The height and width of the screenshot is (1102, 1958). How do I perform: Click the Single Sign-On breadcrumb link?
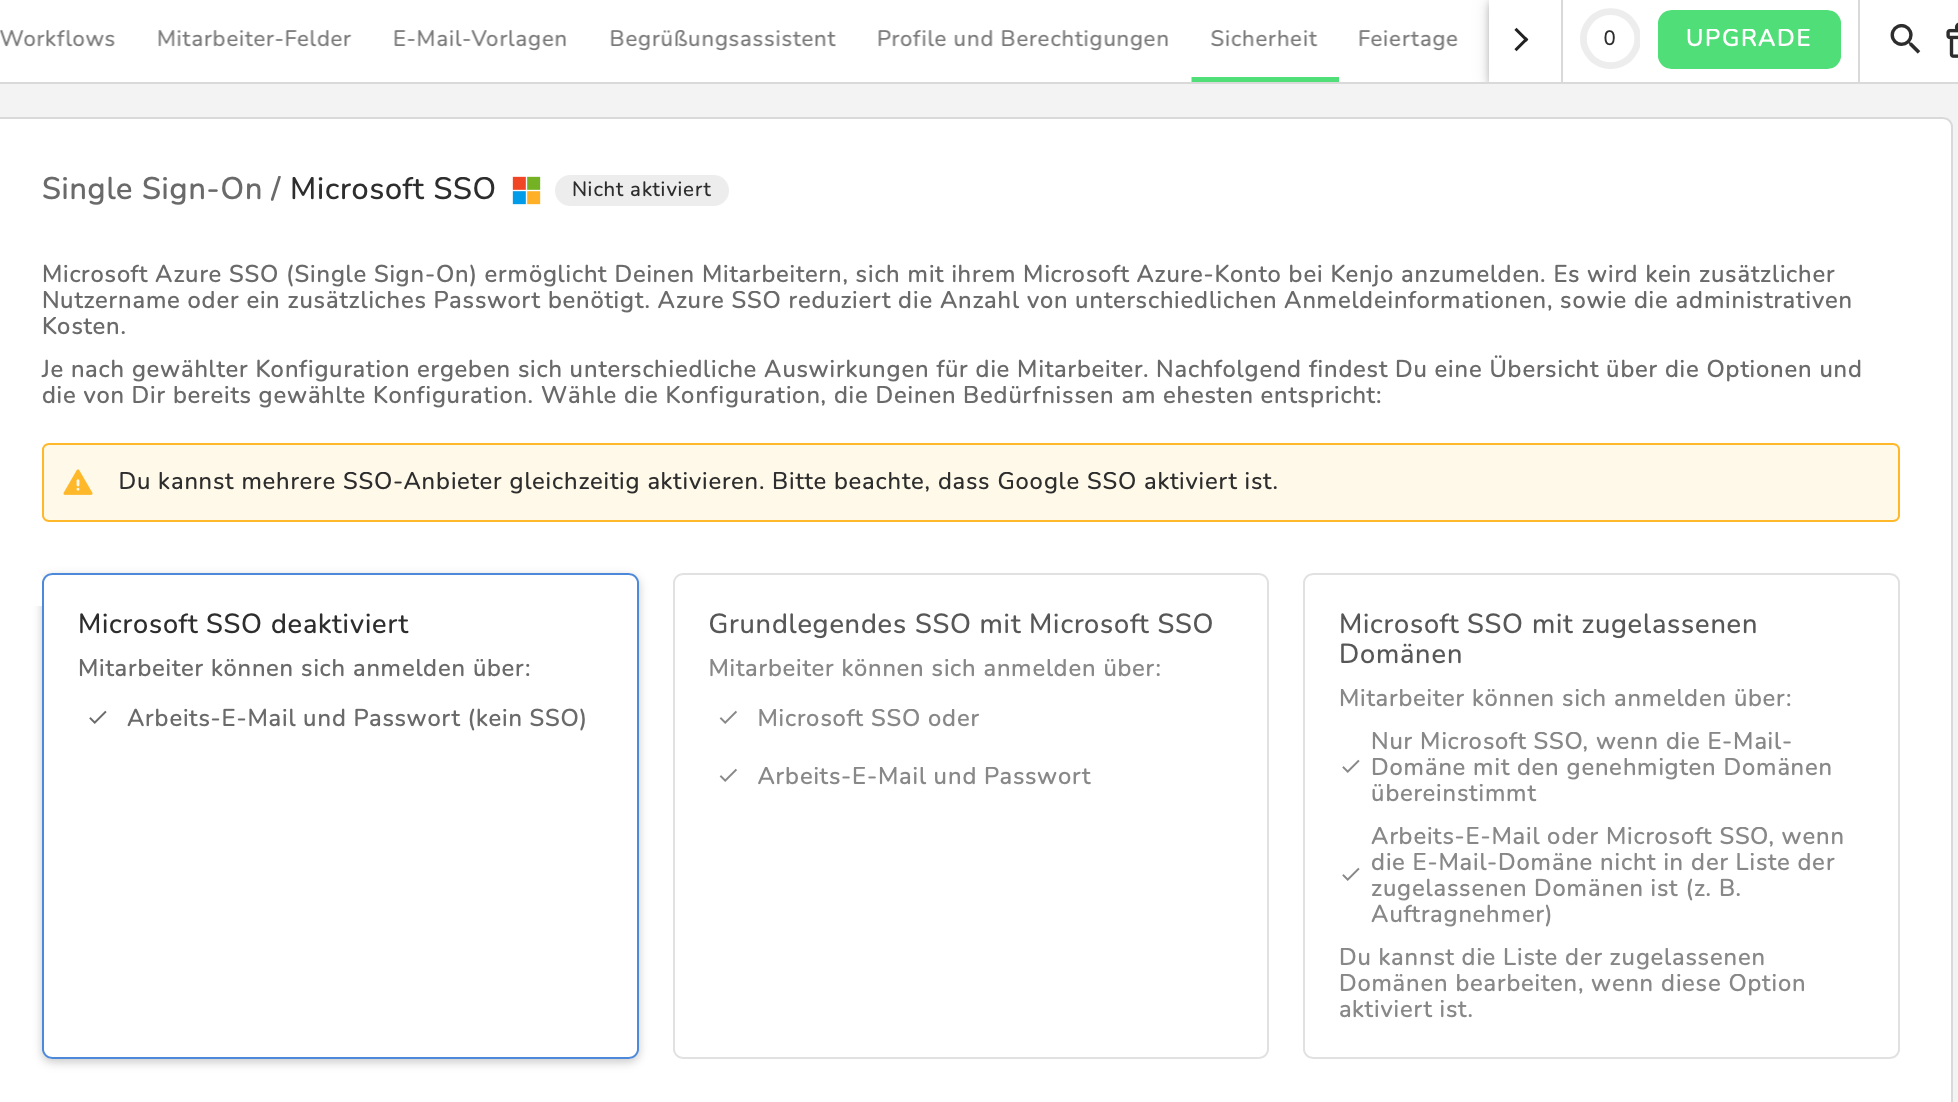point(151,189)
